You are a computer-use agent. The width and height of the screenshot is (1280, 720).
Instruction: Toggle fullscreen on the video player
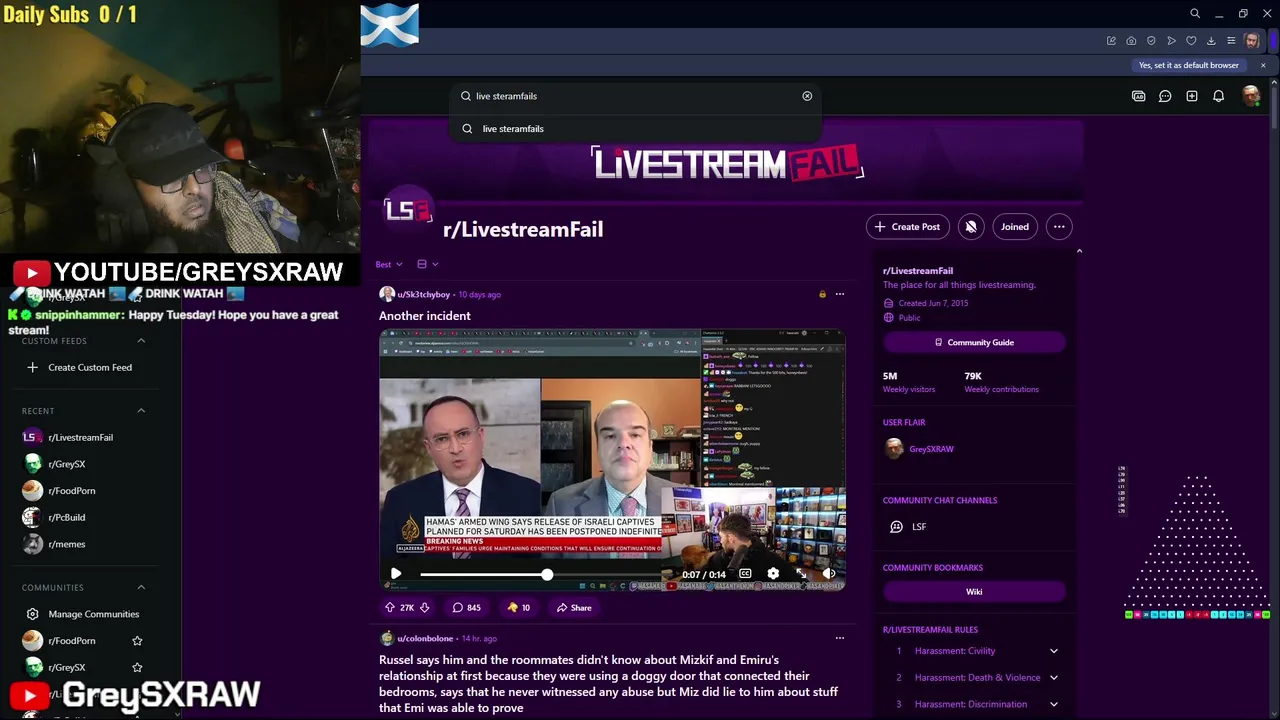coord(801,574)
